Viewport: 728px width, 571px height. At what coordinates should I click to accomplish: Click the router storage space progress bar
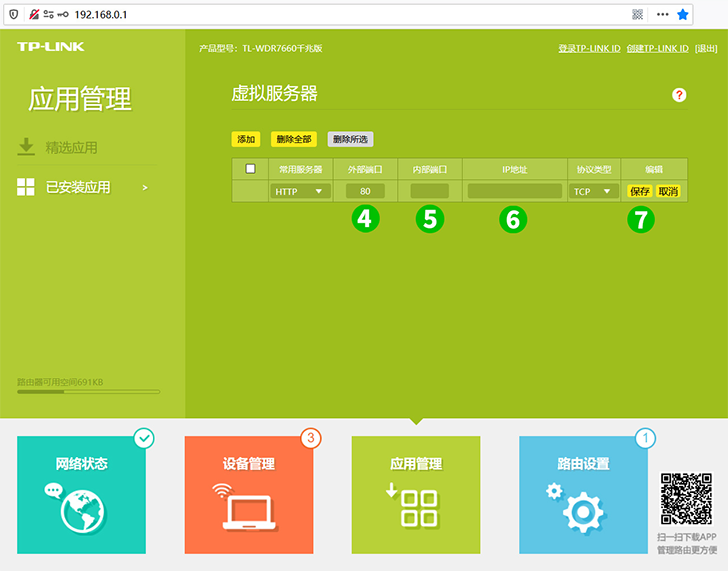(x=89, y=392)
